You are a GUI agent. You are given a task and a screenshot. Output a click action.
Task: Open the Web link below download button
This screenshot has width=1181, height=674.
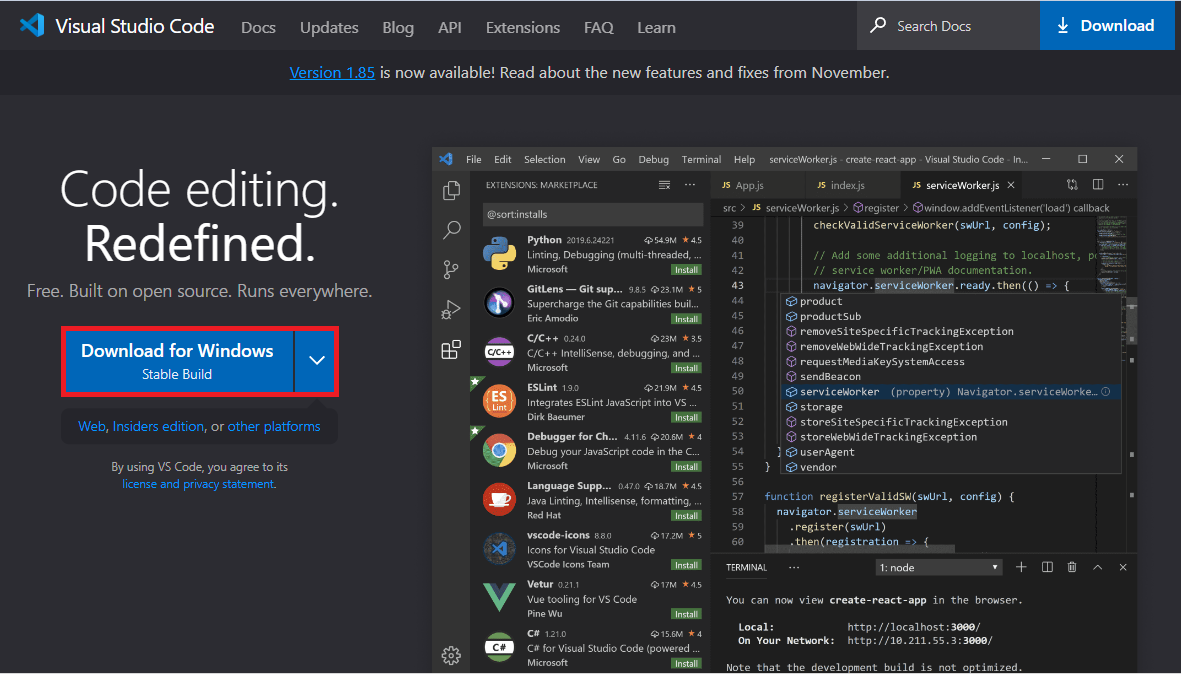pos(92,426)
